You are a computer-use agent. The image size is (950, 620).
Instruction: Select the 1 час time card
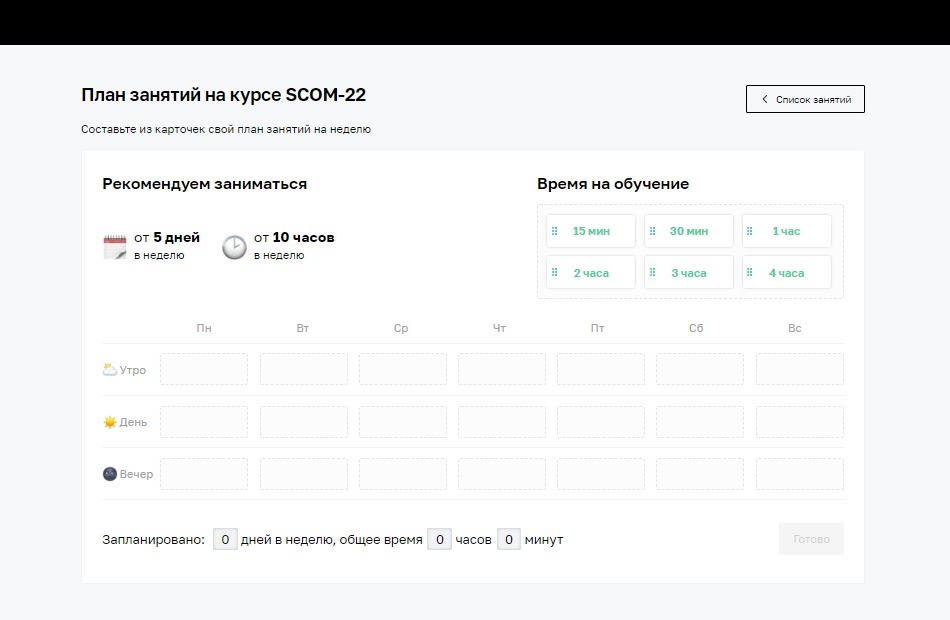point(787,231)
